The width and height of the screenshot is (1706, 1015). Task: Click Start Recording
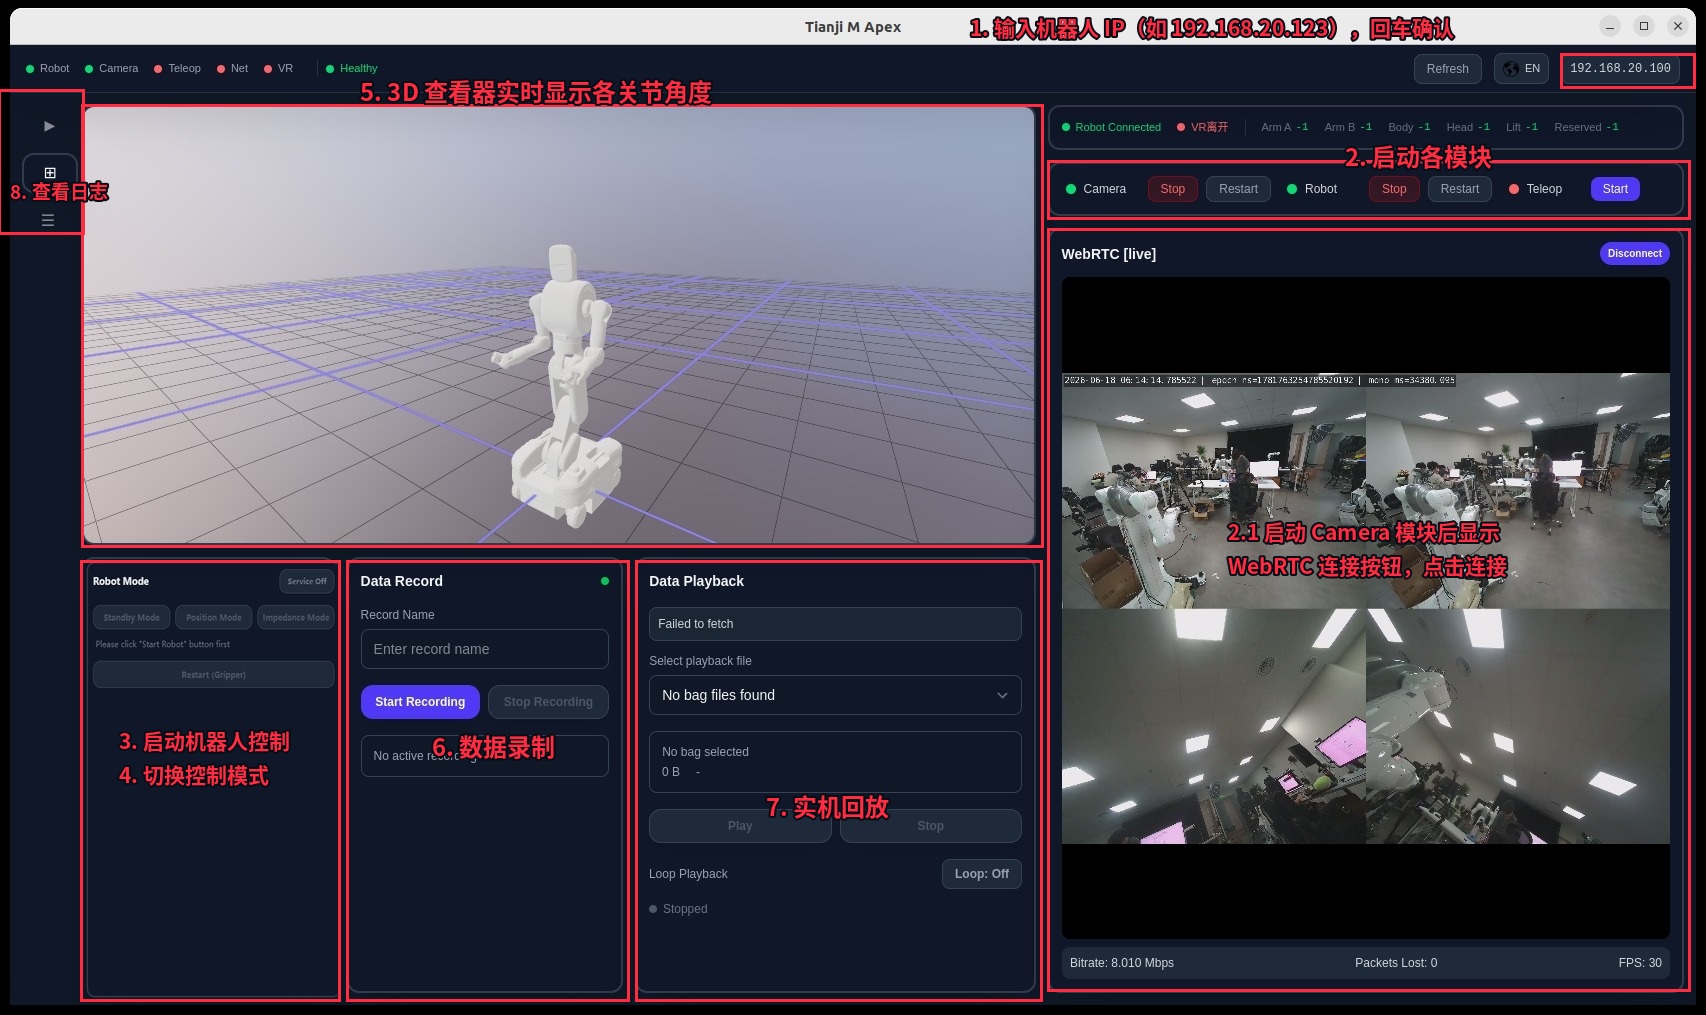click(420, 702)
